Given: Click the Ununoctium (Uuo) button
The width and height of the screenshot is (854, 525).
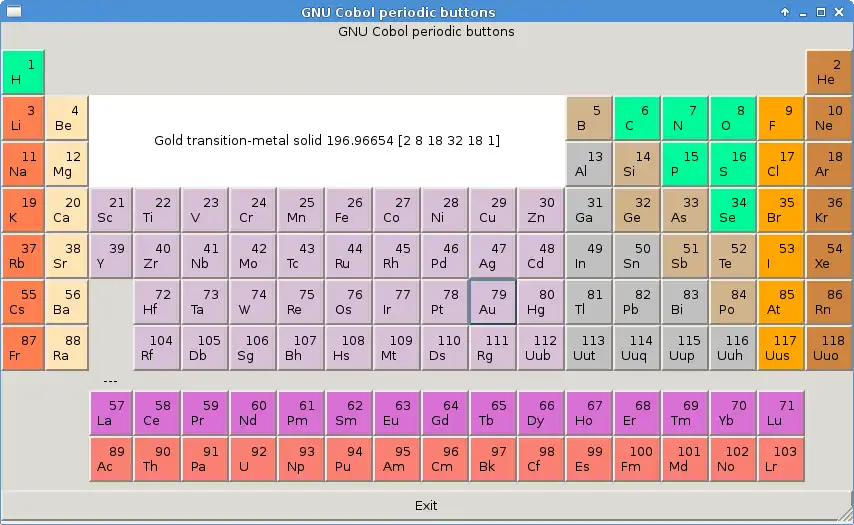Looking at the screenshot, I should tap(829, 349).
